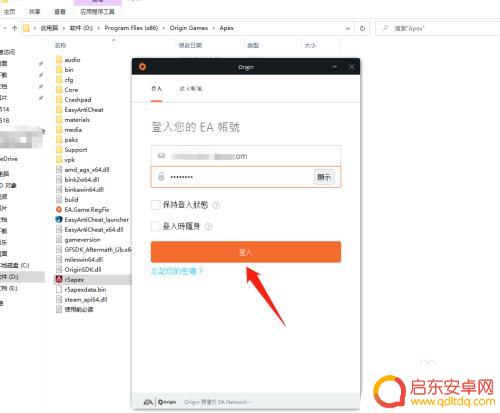Click Origin Games in the address path

[x=189, y=28]
